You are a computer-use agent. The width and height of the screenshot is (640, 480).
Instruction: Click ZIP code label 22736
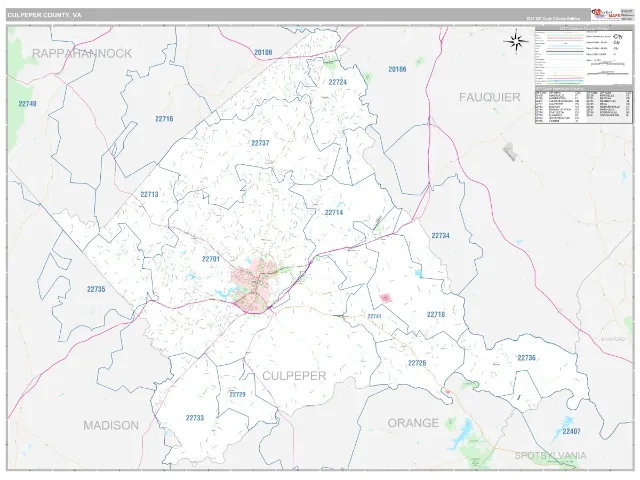[x=527, y=358]
